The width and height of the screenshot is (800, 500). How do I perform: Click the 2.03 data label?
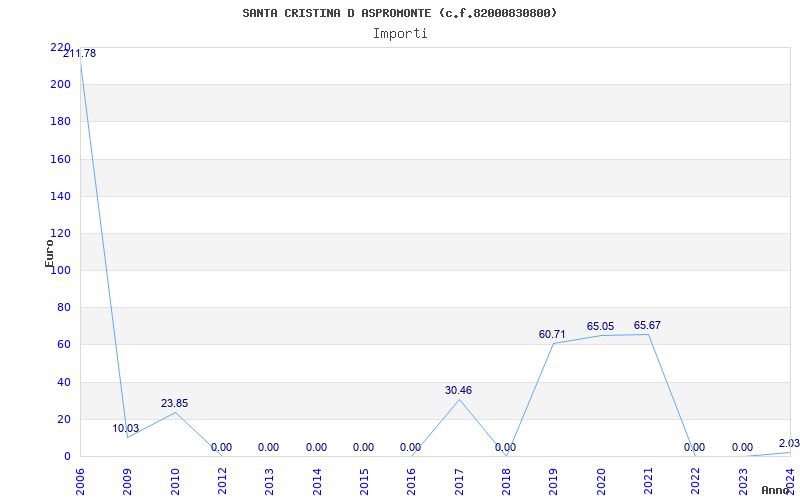pyautogui.click(x=789, y=443)
